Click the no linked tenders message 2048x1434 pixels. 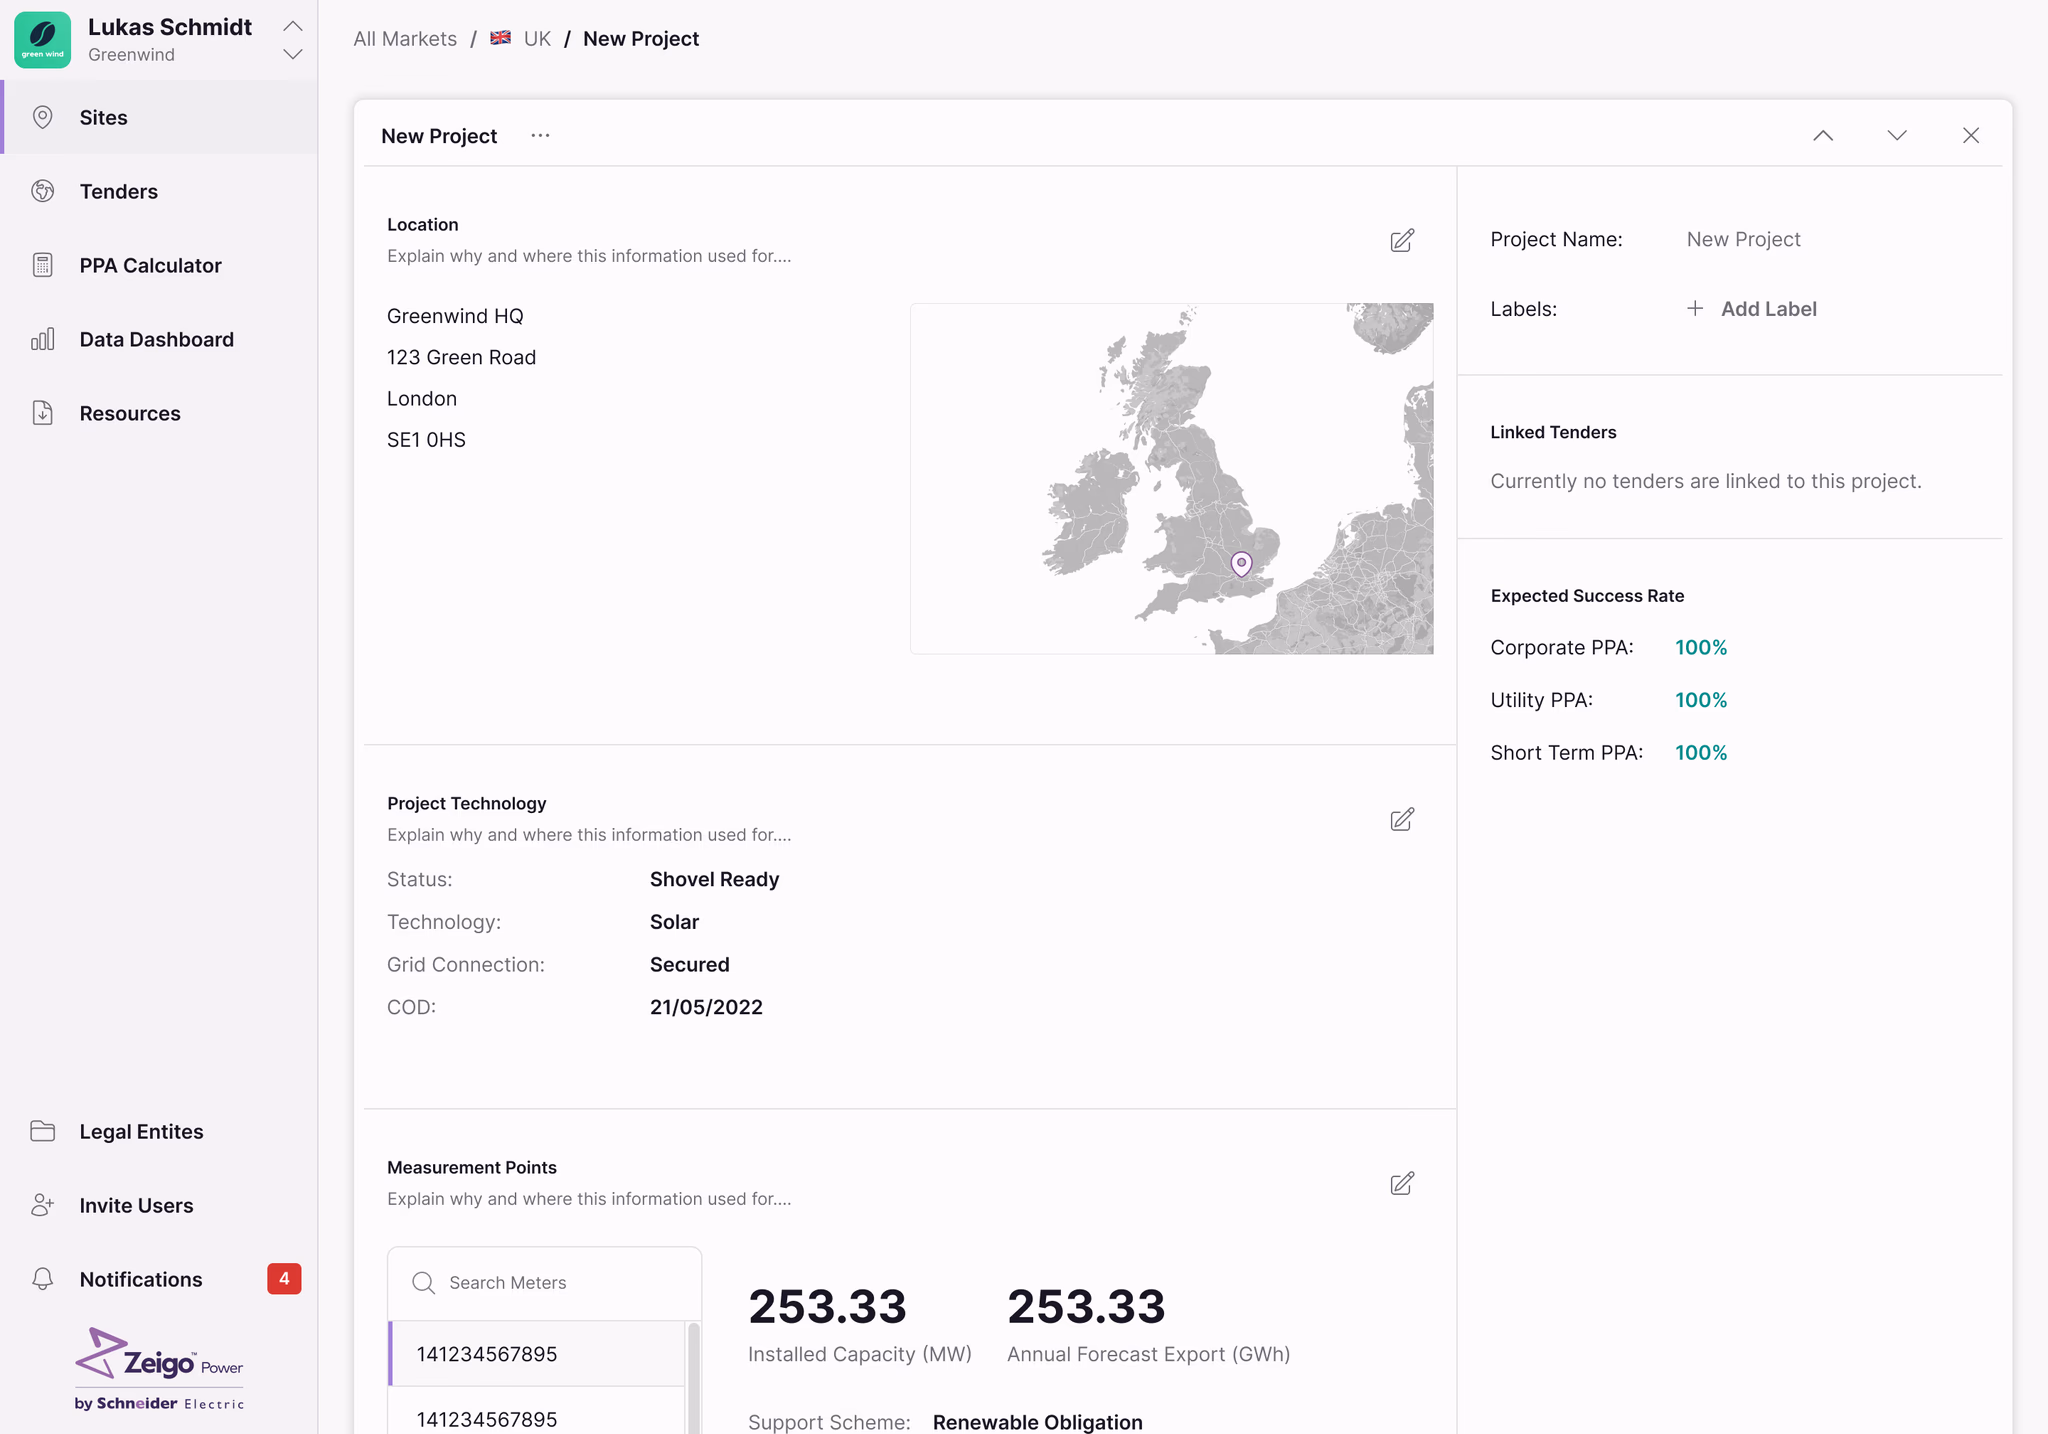click(x=1705, y=481)
